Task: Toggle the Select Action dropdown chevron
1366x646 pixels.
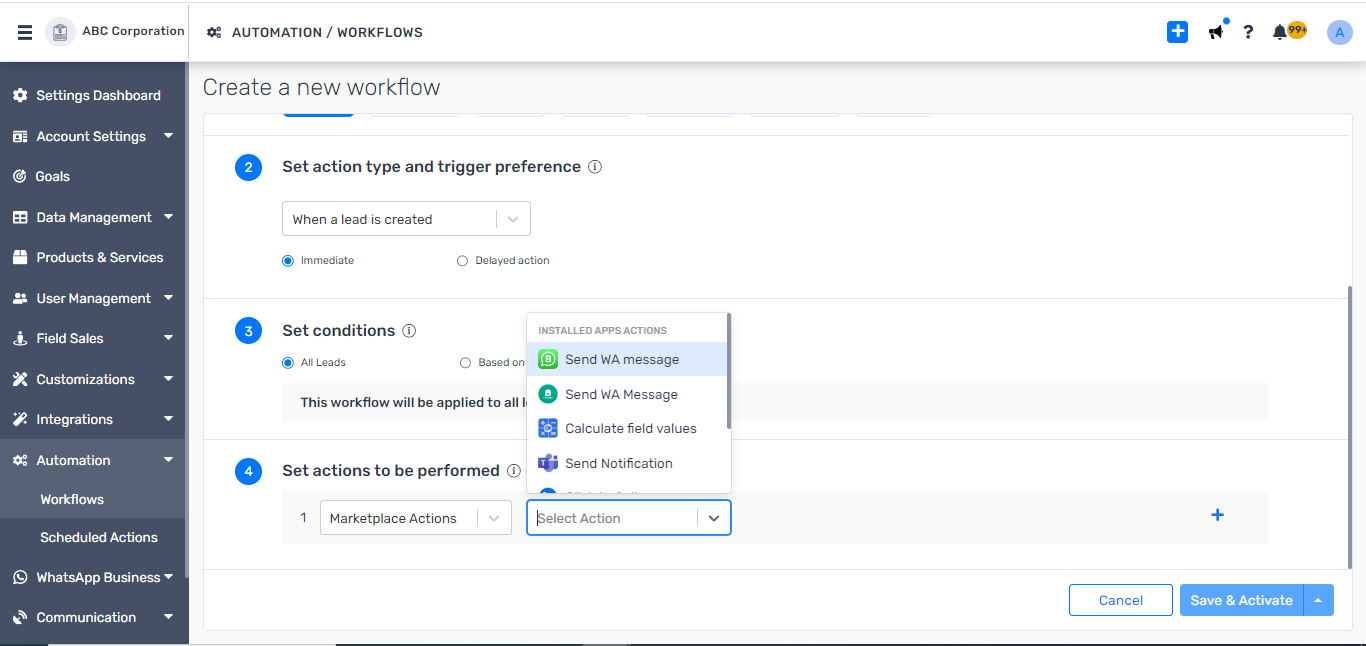Action: 714,518
